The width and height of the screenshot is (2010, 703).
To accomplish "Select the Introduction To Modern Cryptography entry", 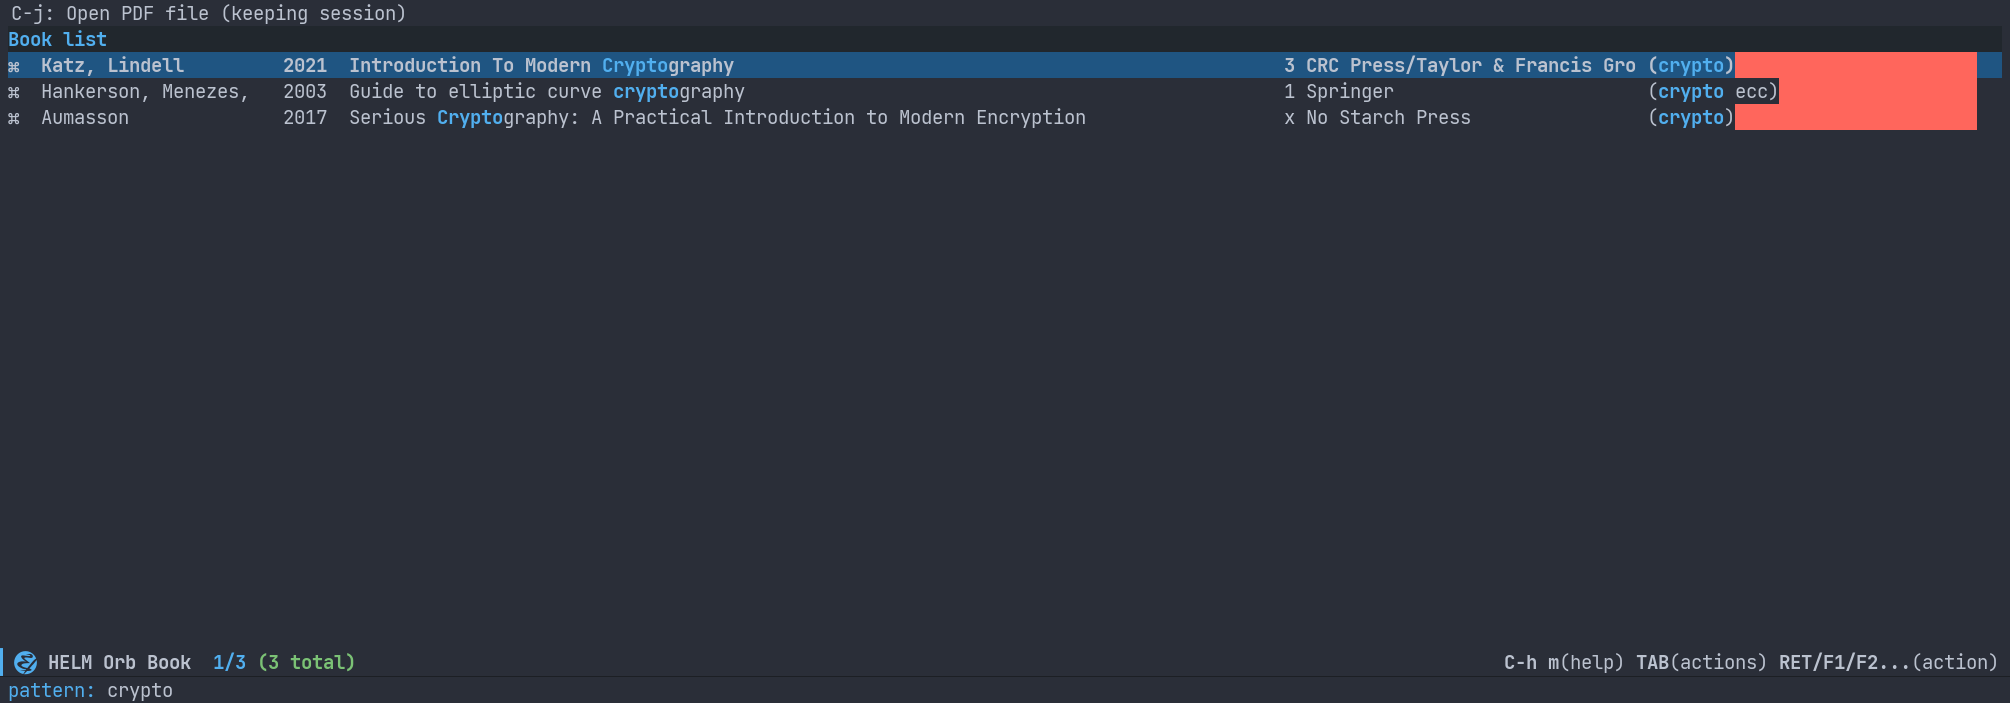I will (1004, 65).
